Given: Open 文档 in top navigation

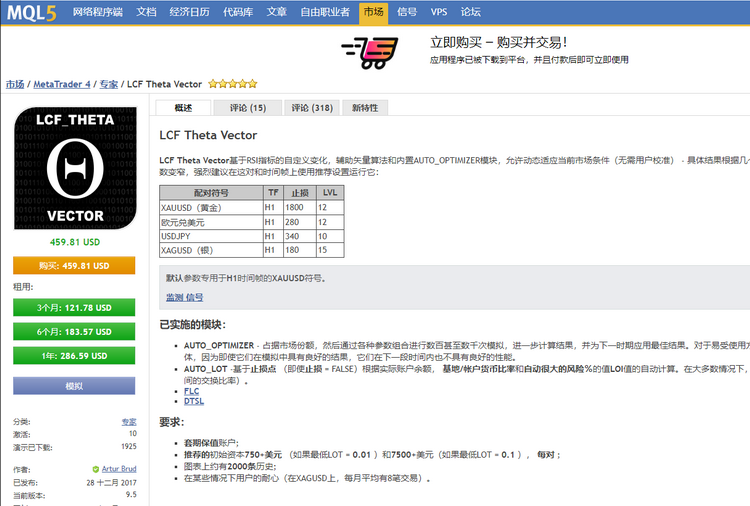Looking at the screenshot, I should (x=146, y=12).
